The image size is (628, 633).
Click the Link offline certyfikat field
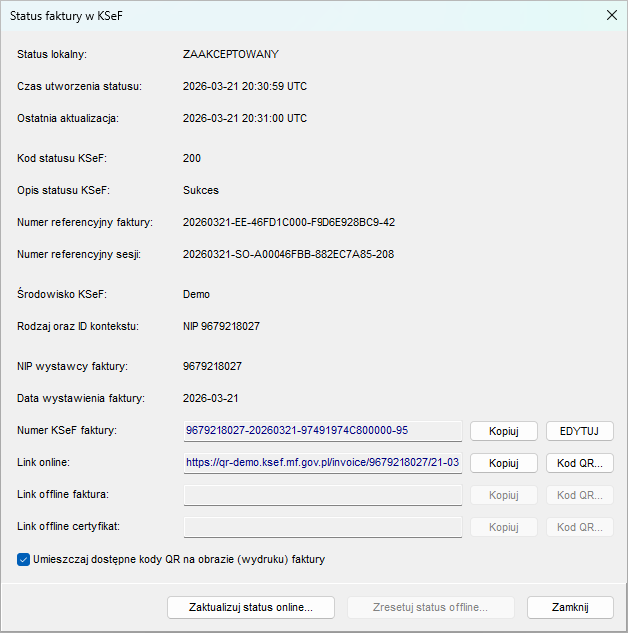(322, 527)
